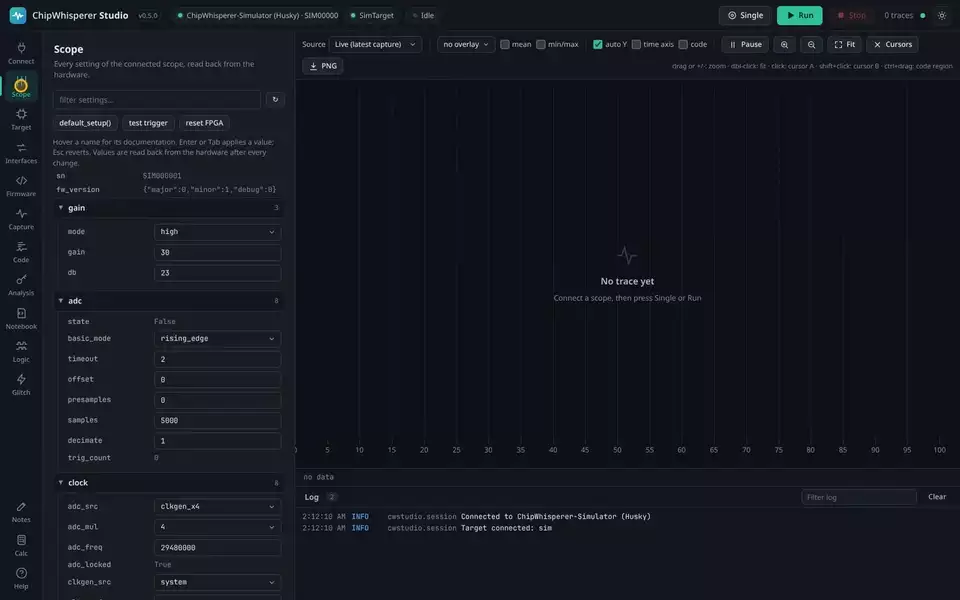The image size is (960, 600).
Task: Click the Filter log input field
Action: [x=858, y=497]
